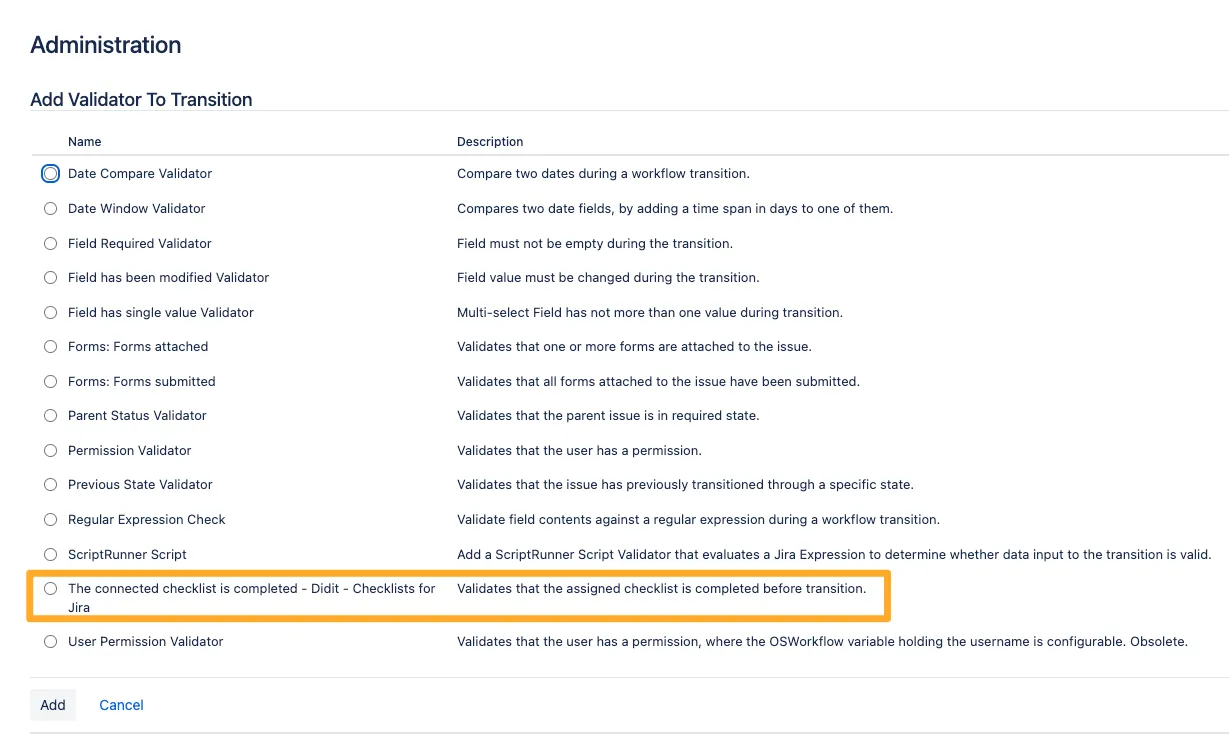
Task: Select the Regular Expression Check radio button
Action: (50, 520)
